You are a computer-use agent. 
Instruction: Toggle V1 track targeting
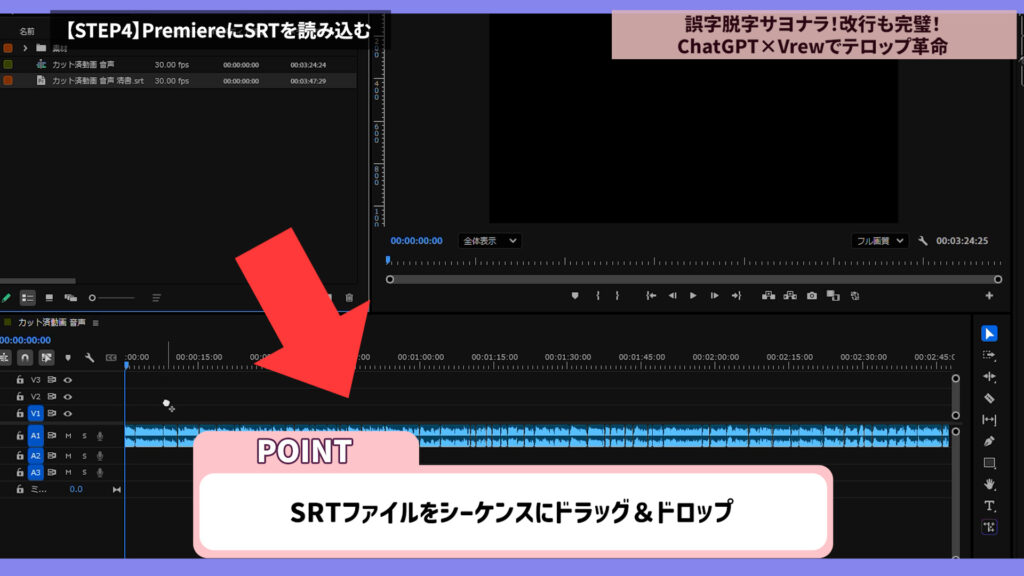(x=35, y=413)
